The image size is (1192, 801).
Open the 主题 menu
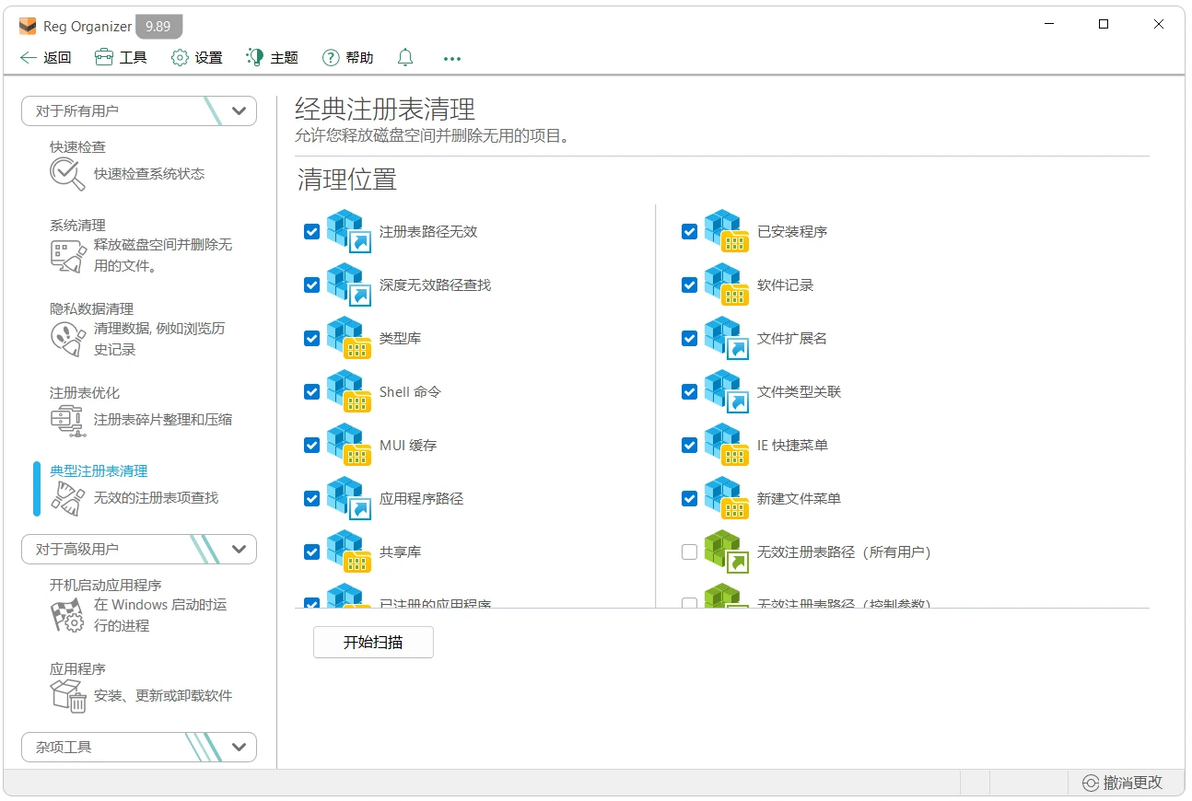pos(272,58)
